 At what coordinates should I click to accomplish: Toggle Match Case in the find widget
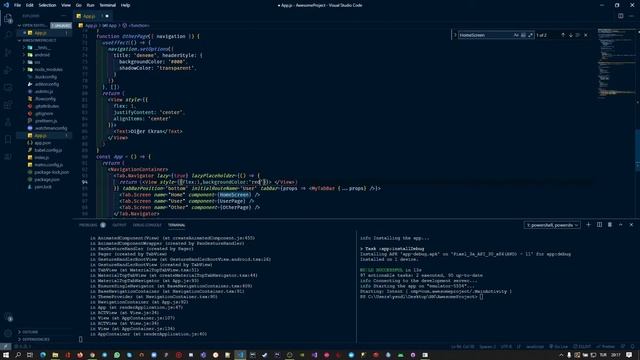coord(516,35)
